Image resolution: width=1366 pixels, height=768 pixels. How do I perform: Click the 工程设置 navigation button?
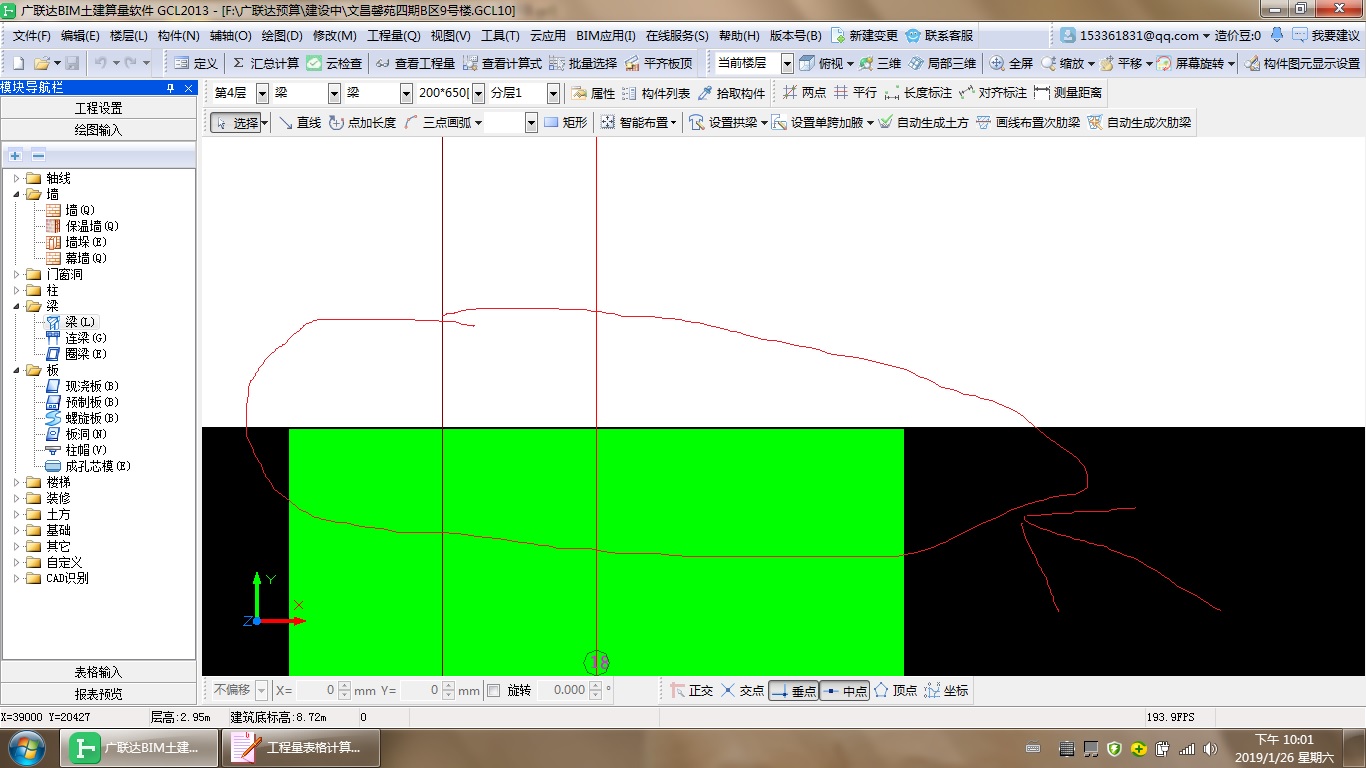(x=98, y=108)
